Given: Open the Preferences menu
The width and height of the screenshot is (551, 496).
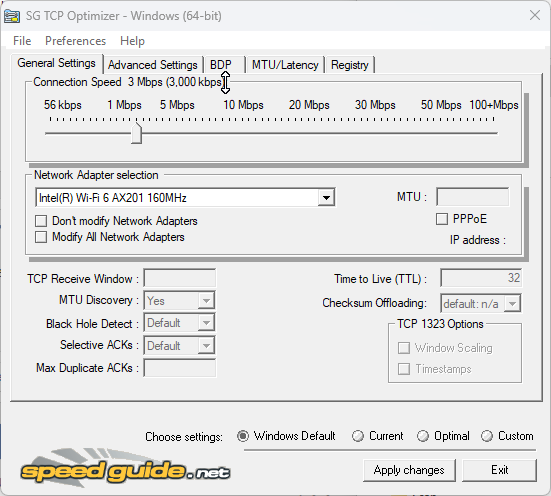Looking at the screenshot, I should [75, 41].
